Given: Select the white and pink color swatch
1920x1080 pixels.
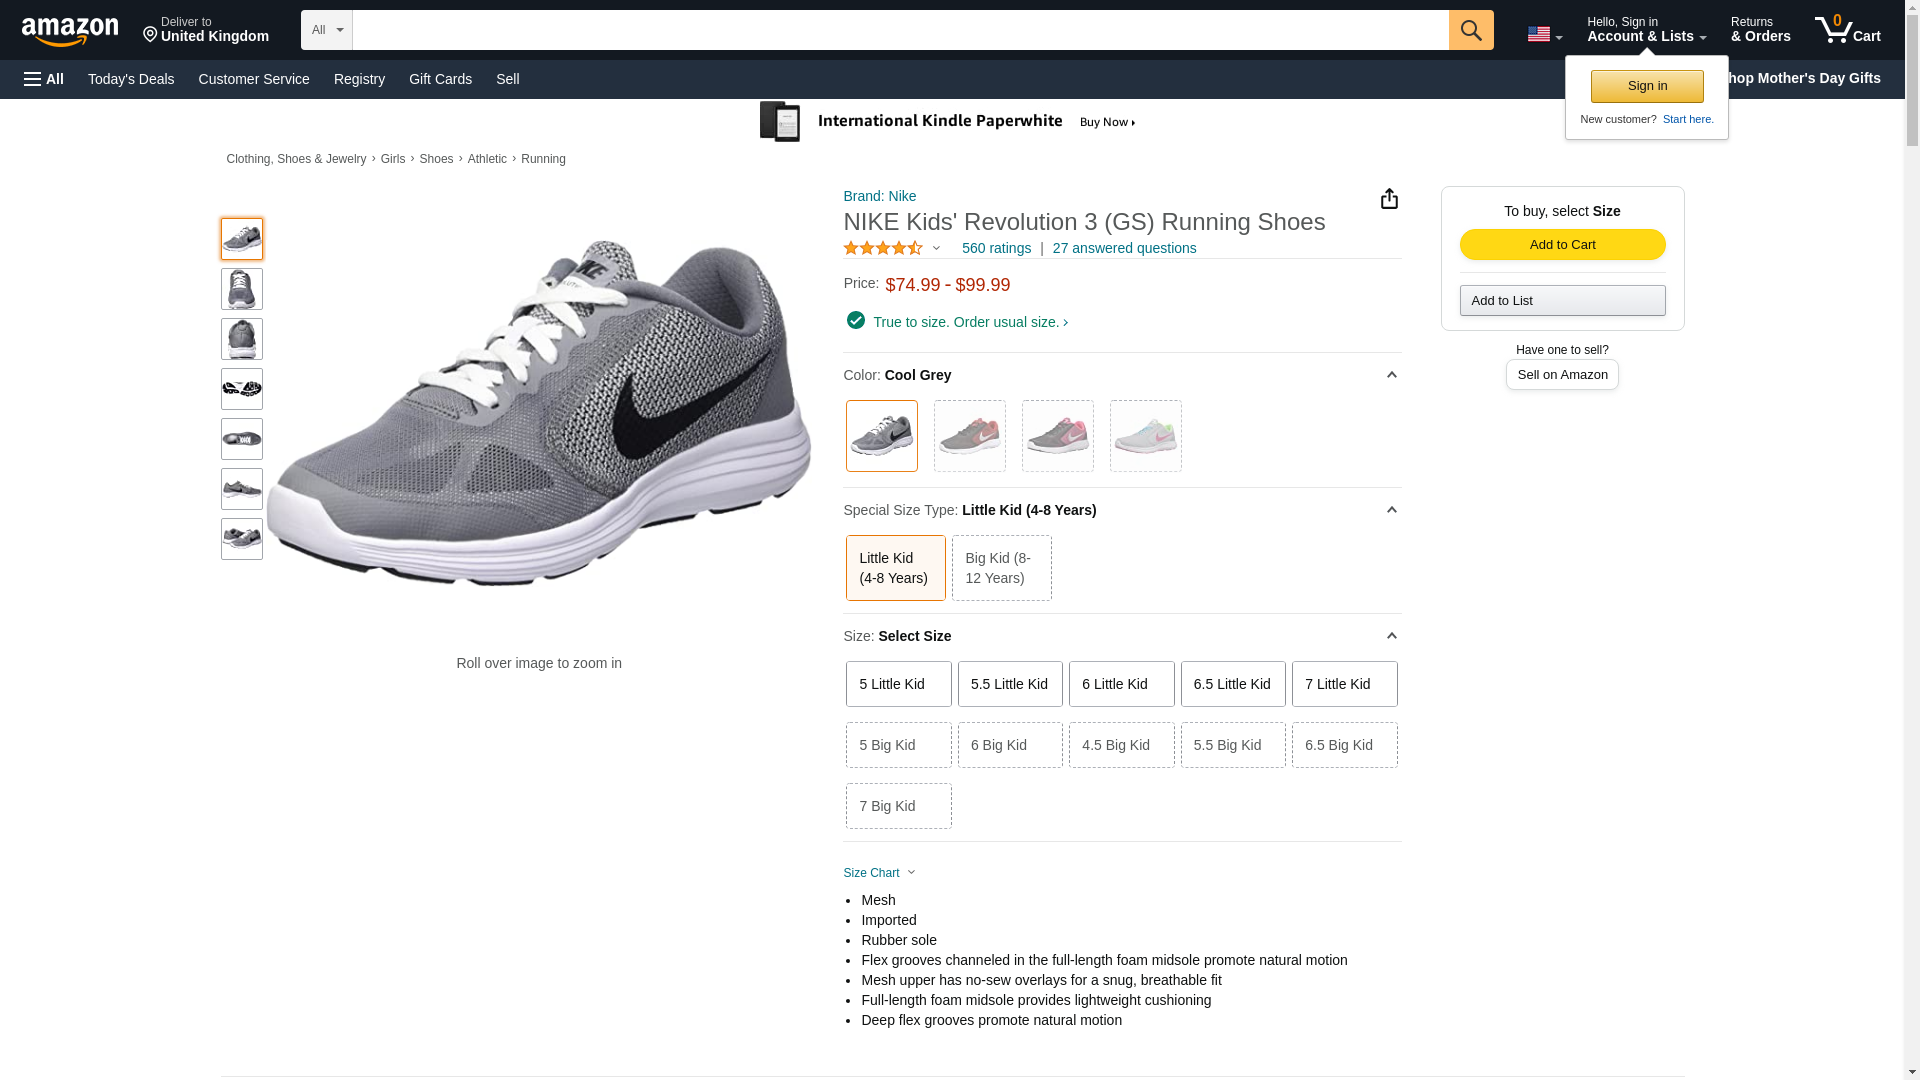Looking at the screenshot, I should (1145, 436).
